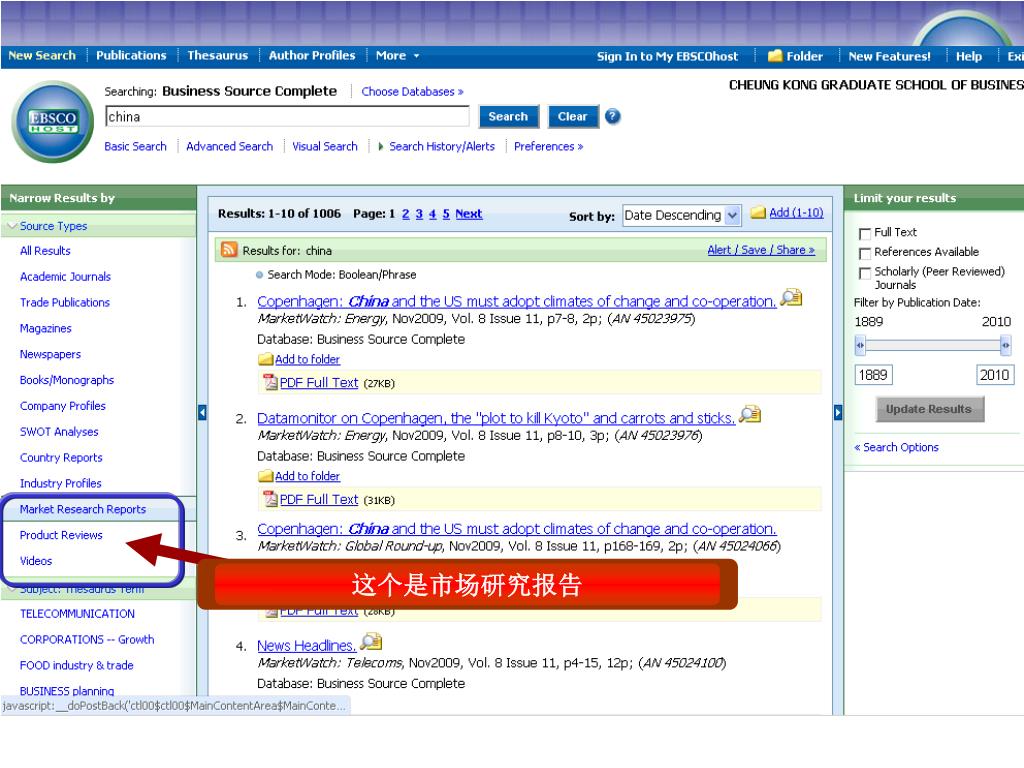
Task: Click the RSS feed icon beside Results for china
Action: [229, 249]
